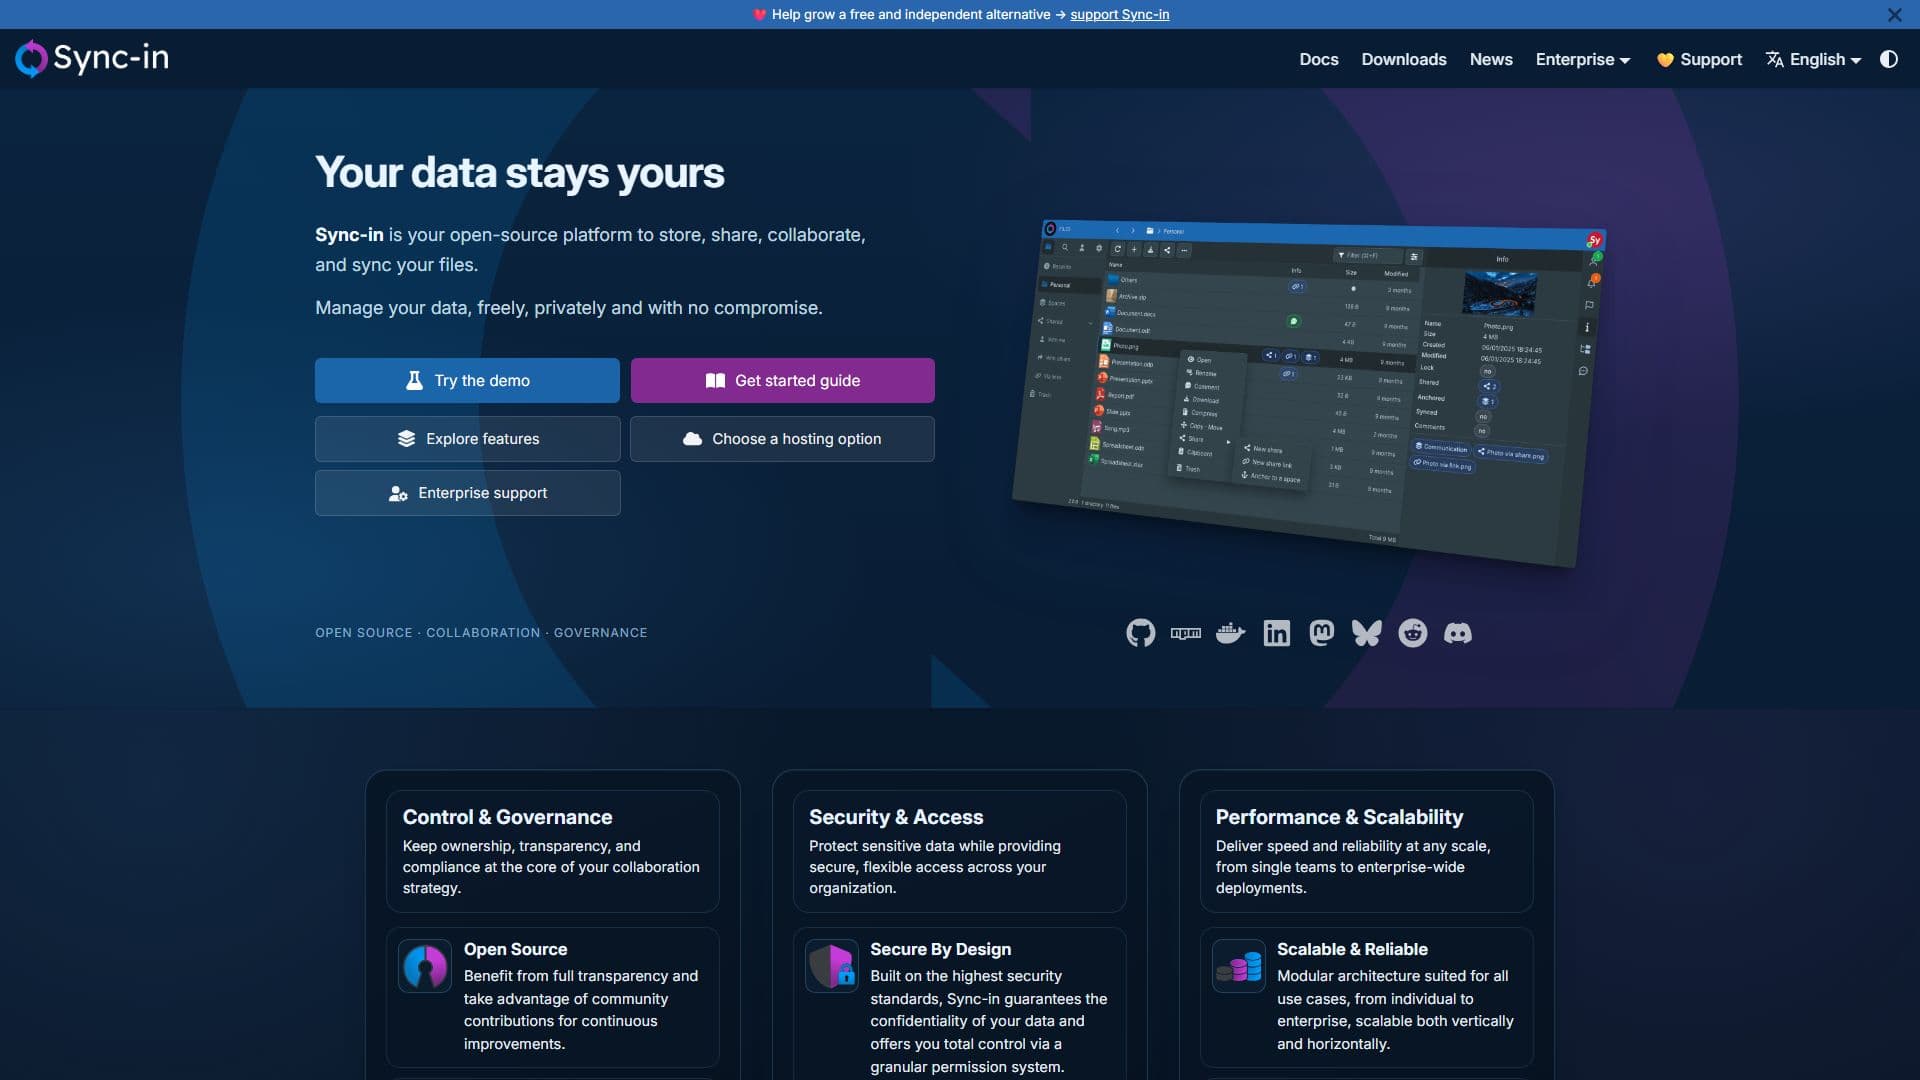Viewport: 1920px width, 1080px height.
Task: Open the npm package icon
Action: point(1186,633)
